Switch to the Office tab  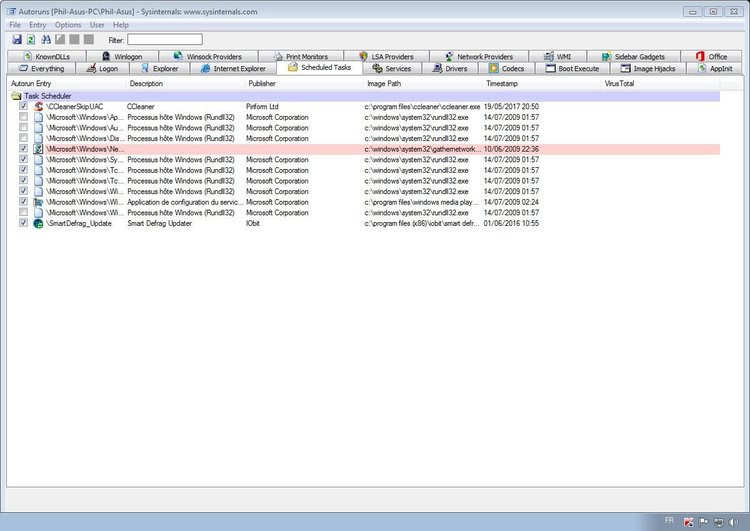pos(712,56)
